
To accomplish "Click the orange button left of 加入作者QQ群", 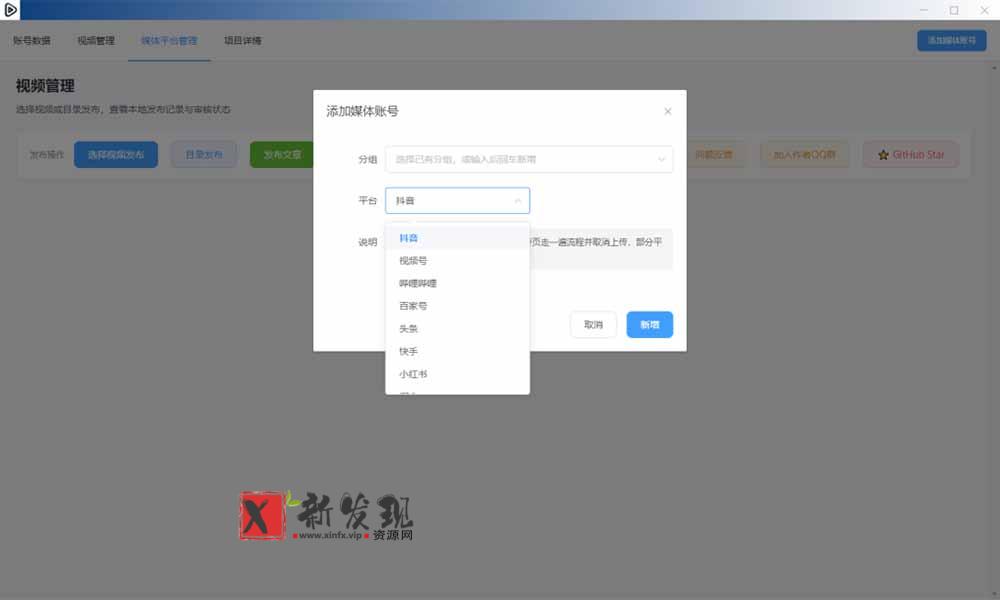I will coord(714,155).
